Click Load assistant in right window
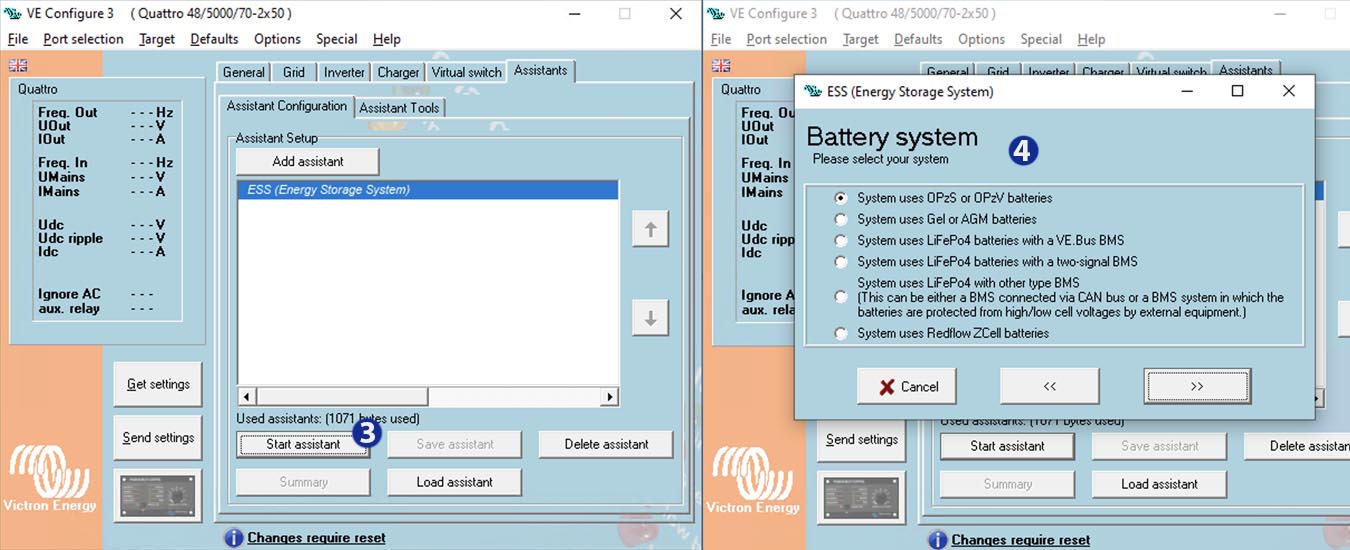The width and height of the screenshot is (1350, 550). 1159,484
